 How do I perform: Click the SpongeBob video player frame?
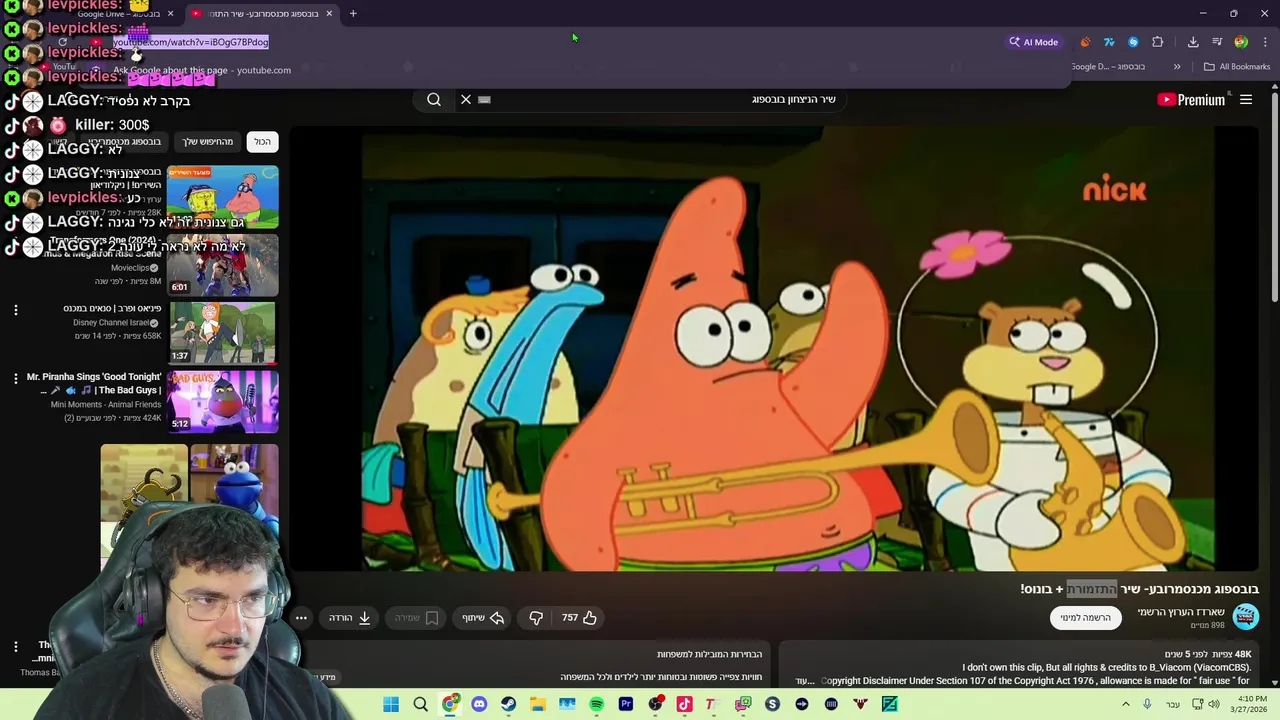tap(775, 348)
